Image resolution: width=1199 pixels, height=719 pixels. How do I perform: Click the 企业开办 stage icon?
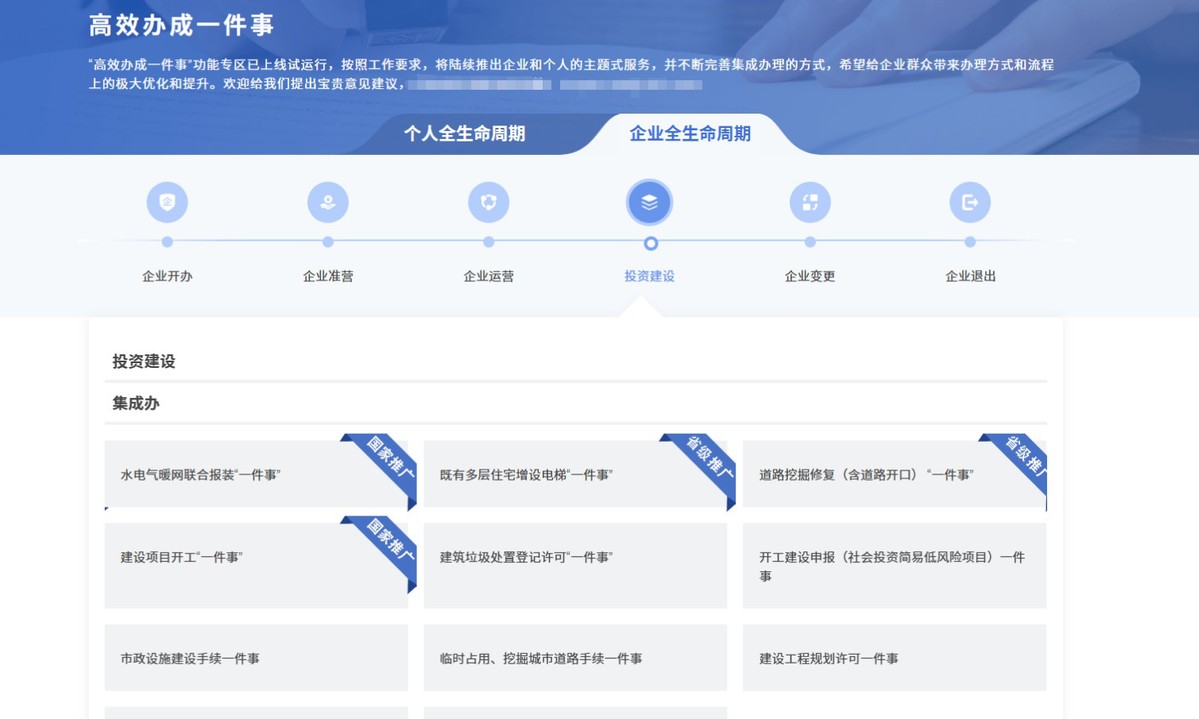[167, 203]
